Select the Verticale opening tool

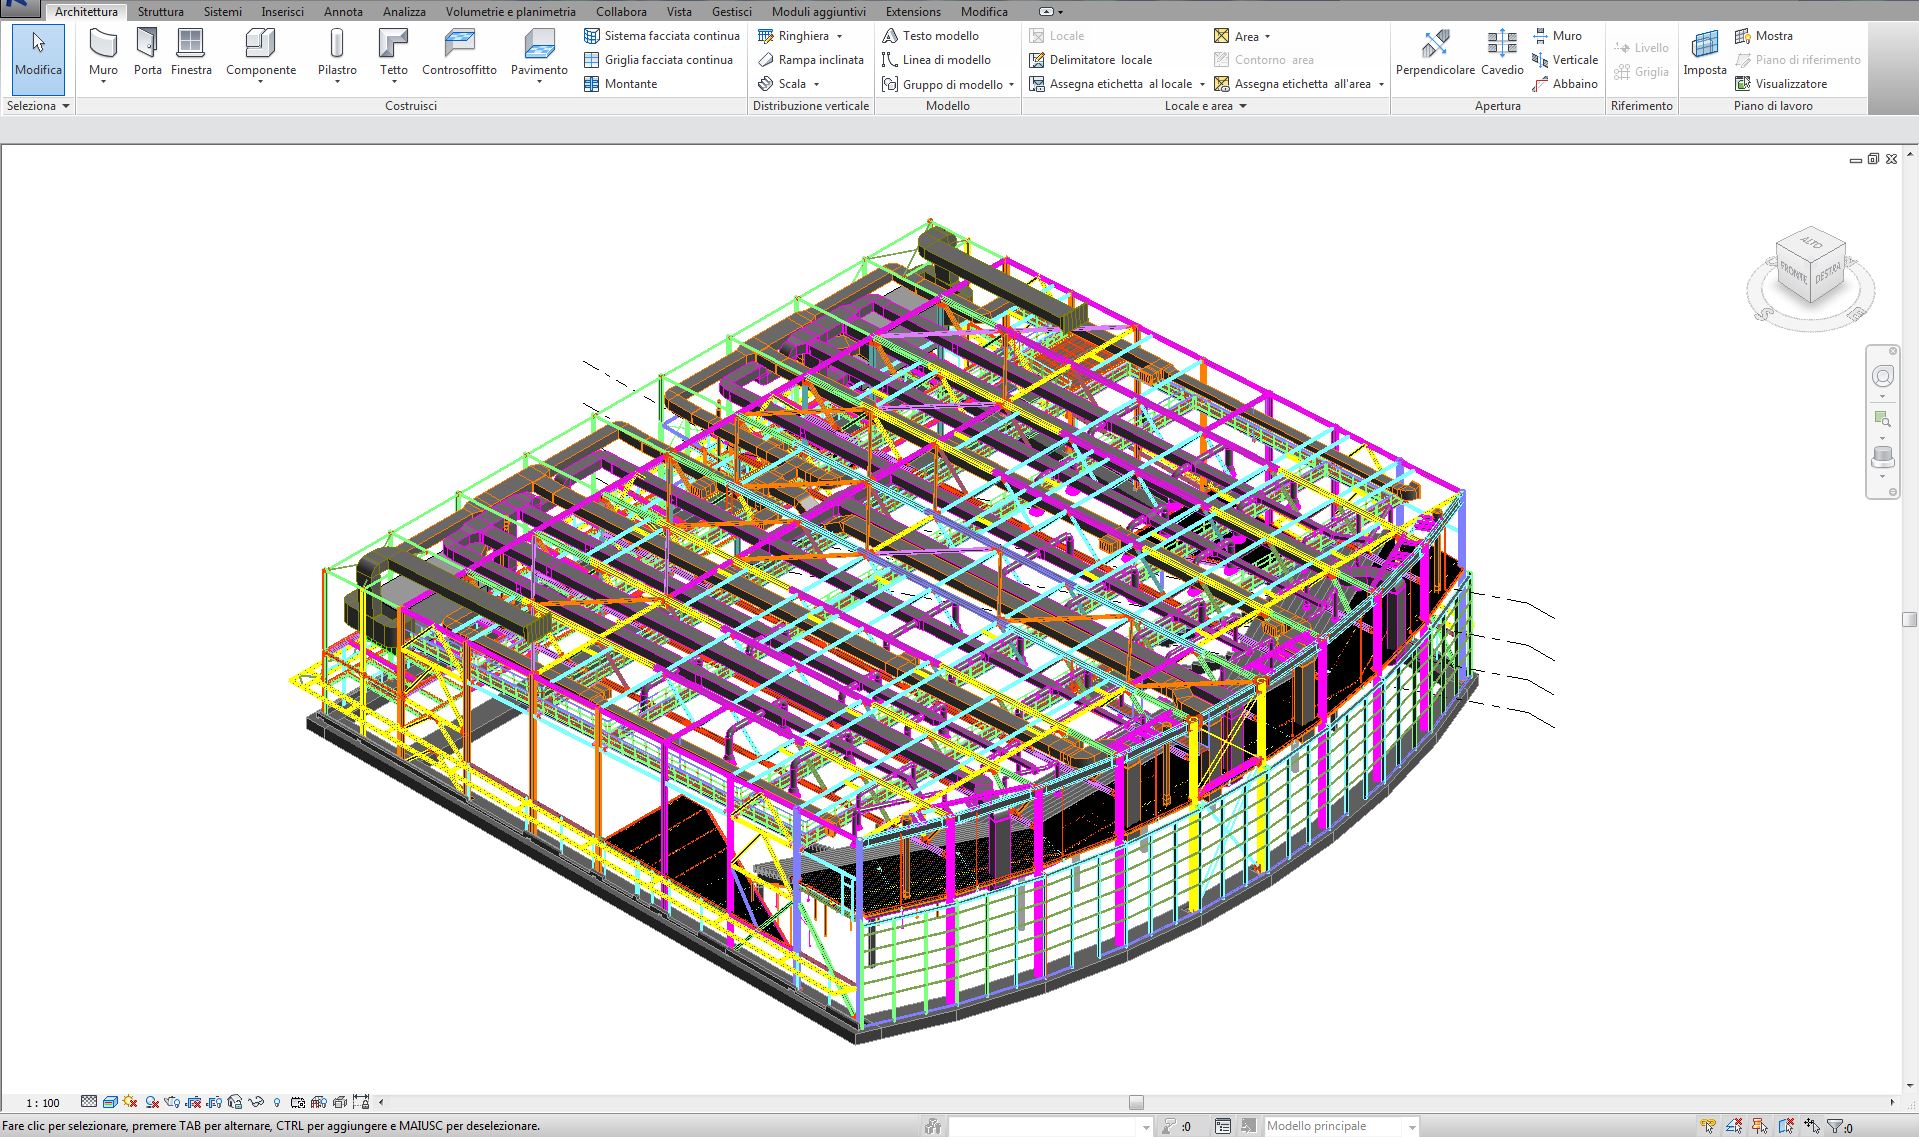pyautogui.click(x=1565, y=60)
